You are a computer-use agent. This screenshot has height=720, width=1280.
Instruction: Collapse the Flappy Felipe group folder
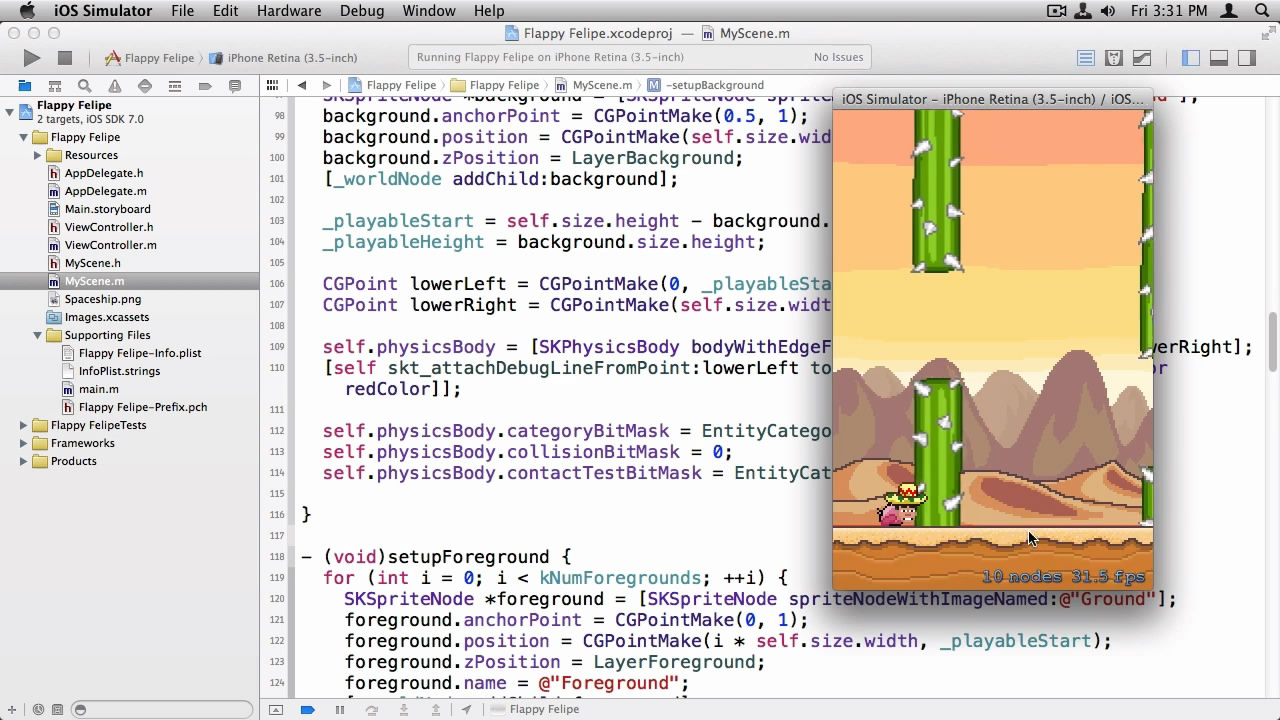[24, 138]
